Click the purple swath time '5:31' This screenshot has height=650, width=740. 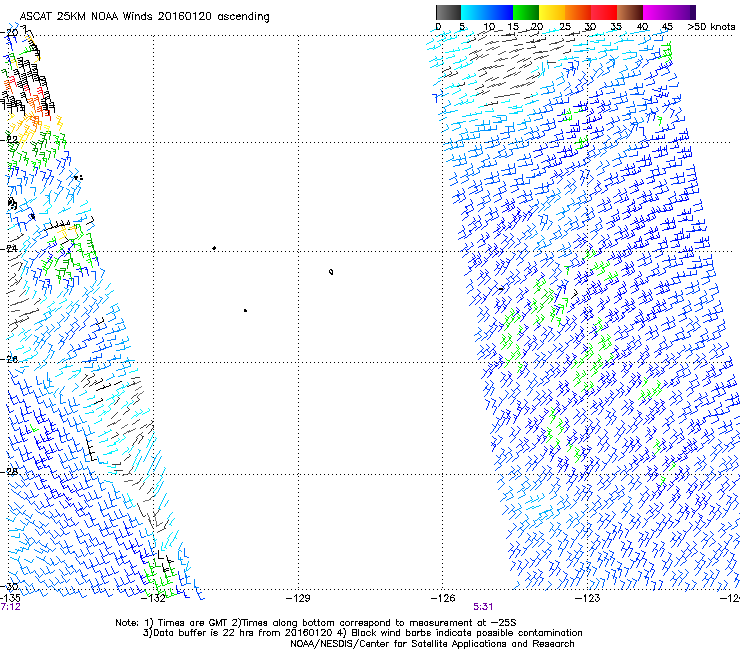click(x=483, y=607)
